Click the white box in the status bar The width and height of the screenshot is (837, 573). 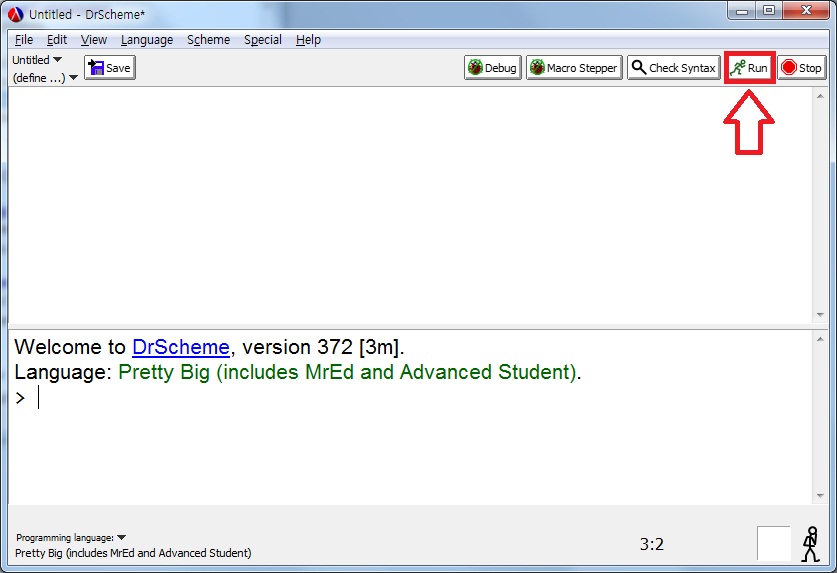coord(773,543)
